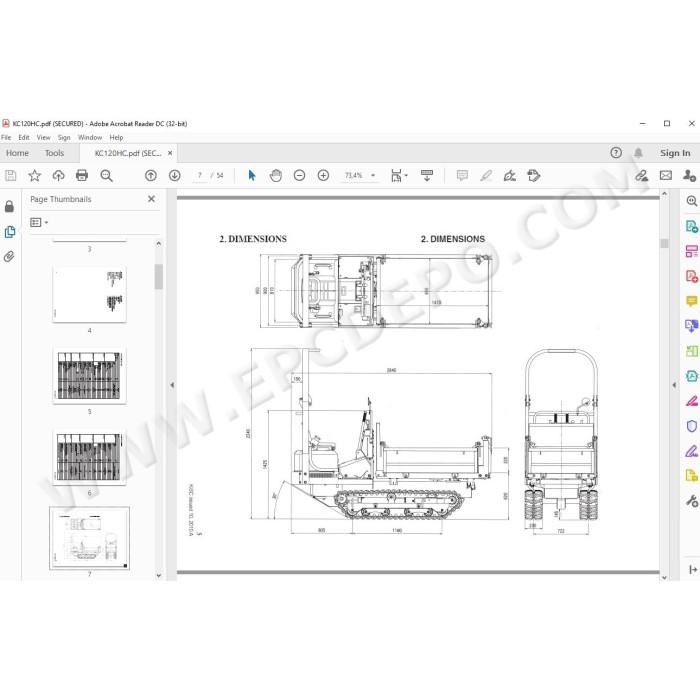Select the KC120HC.pdf document tab
This screenshot has height=700, width=700.
point(128,153)
